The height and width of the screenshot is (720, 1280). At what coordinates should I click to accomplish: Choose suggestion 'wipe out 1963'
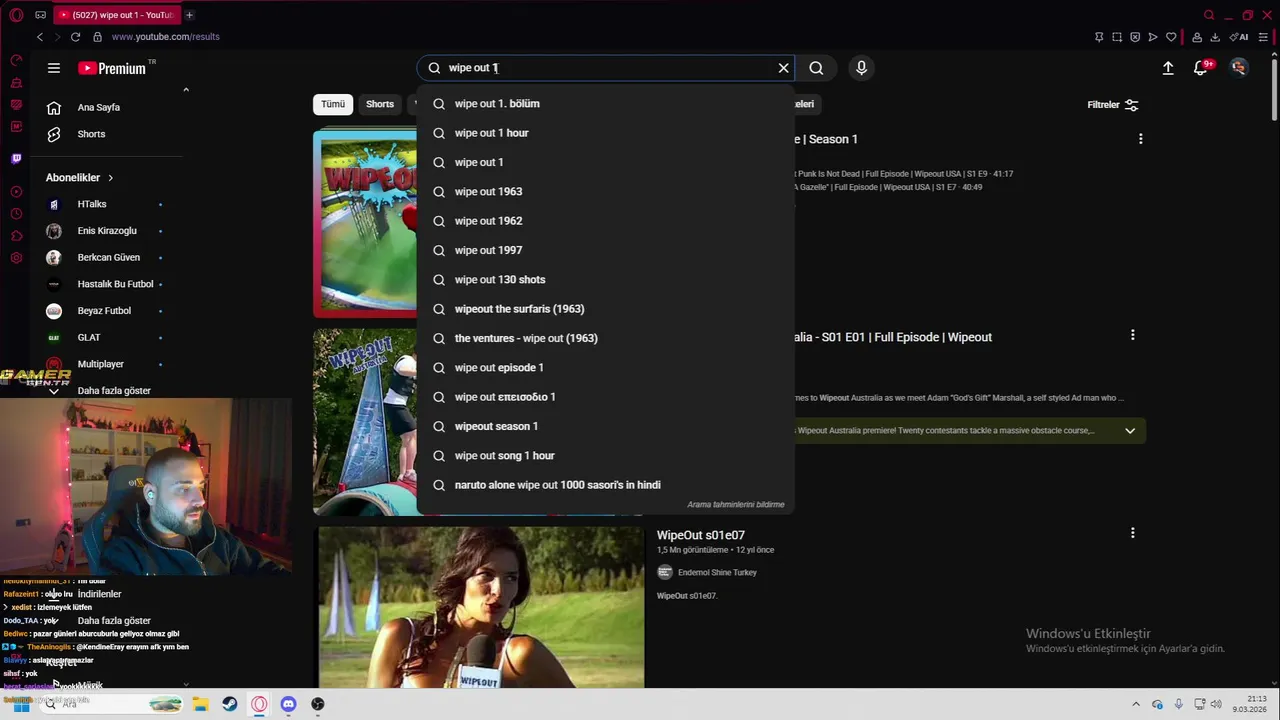click(606, 192)
